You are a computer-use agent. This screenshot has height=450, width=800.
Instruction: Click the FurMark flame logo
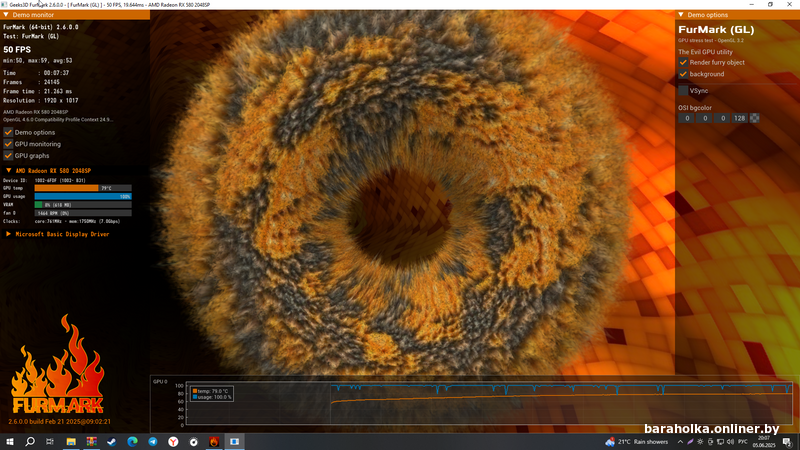tap(57, 364)
